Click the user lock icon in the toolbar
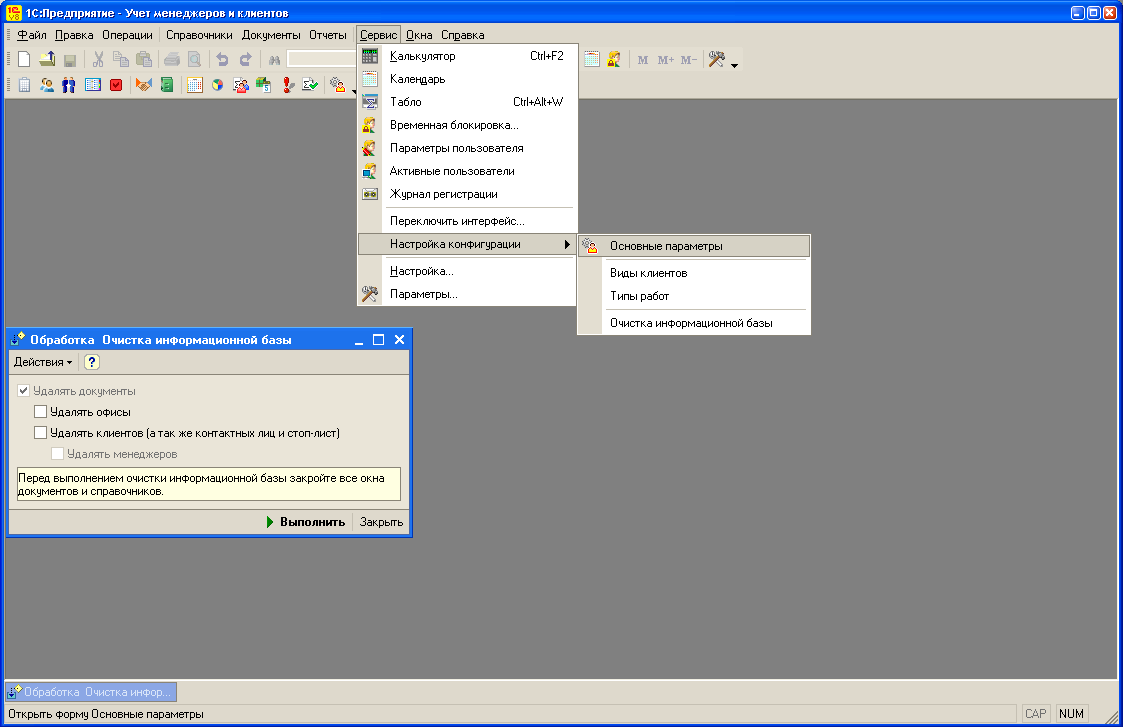 pos(614,59)
